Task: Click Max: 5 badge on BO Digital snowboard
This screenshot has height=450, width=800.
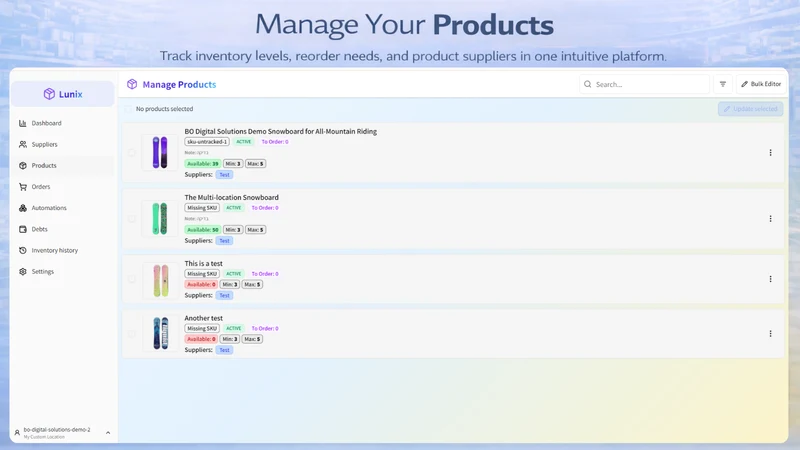Action: click(256, 164)
